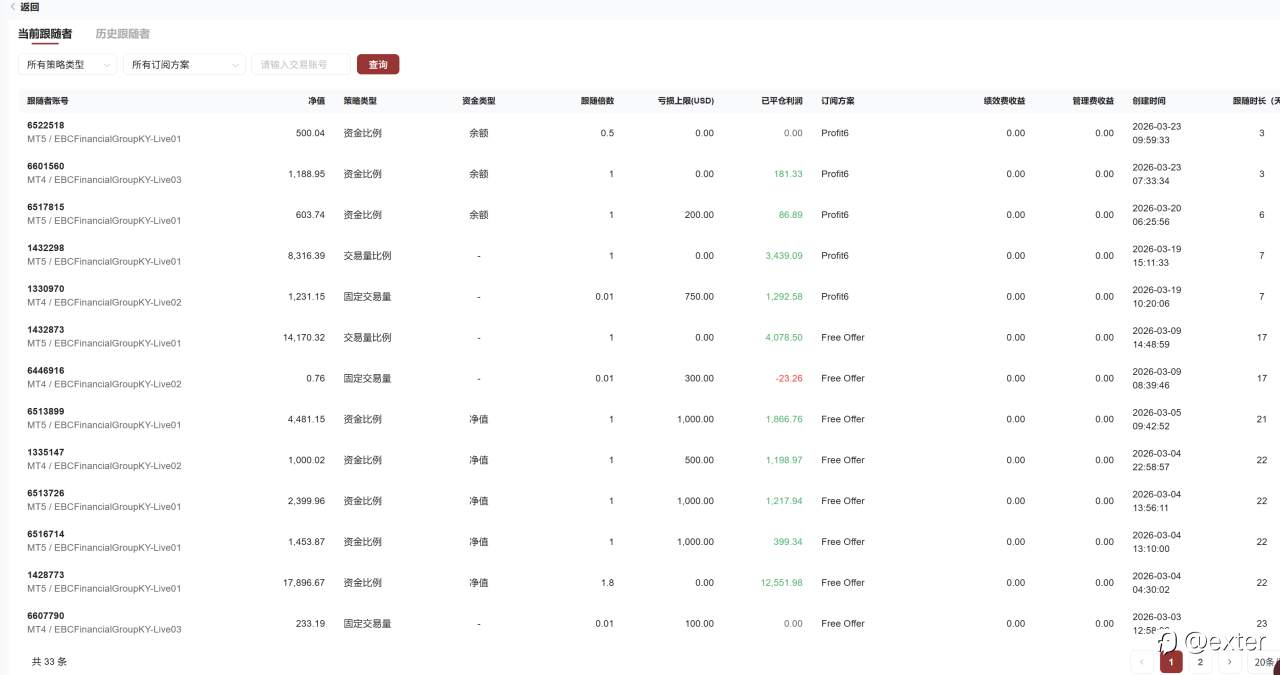The width and height of the screenshot is (1280, 675).
Task: Click the previous page arrow
Action: pos(1142,662)
